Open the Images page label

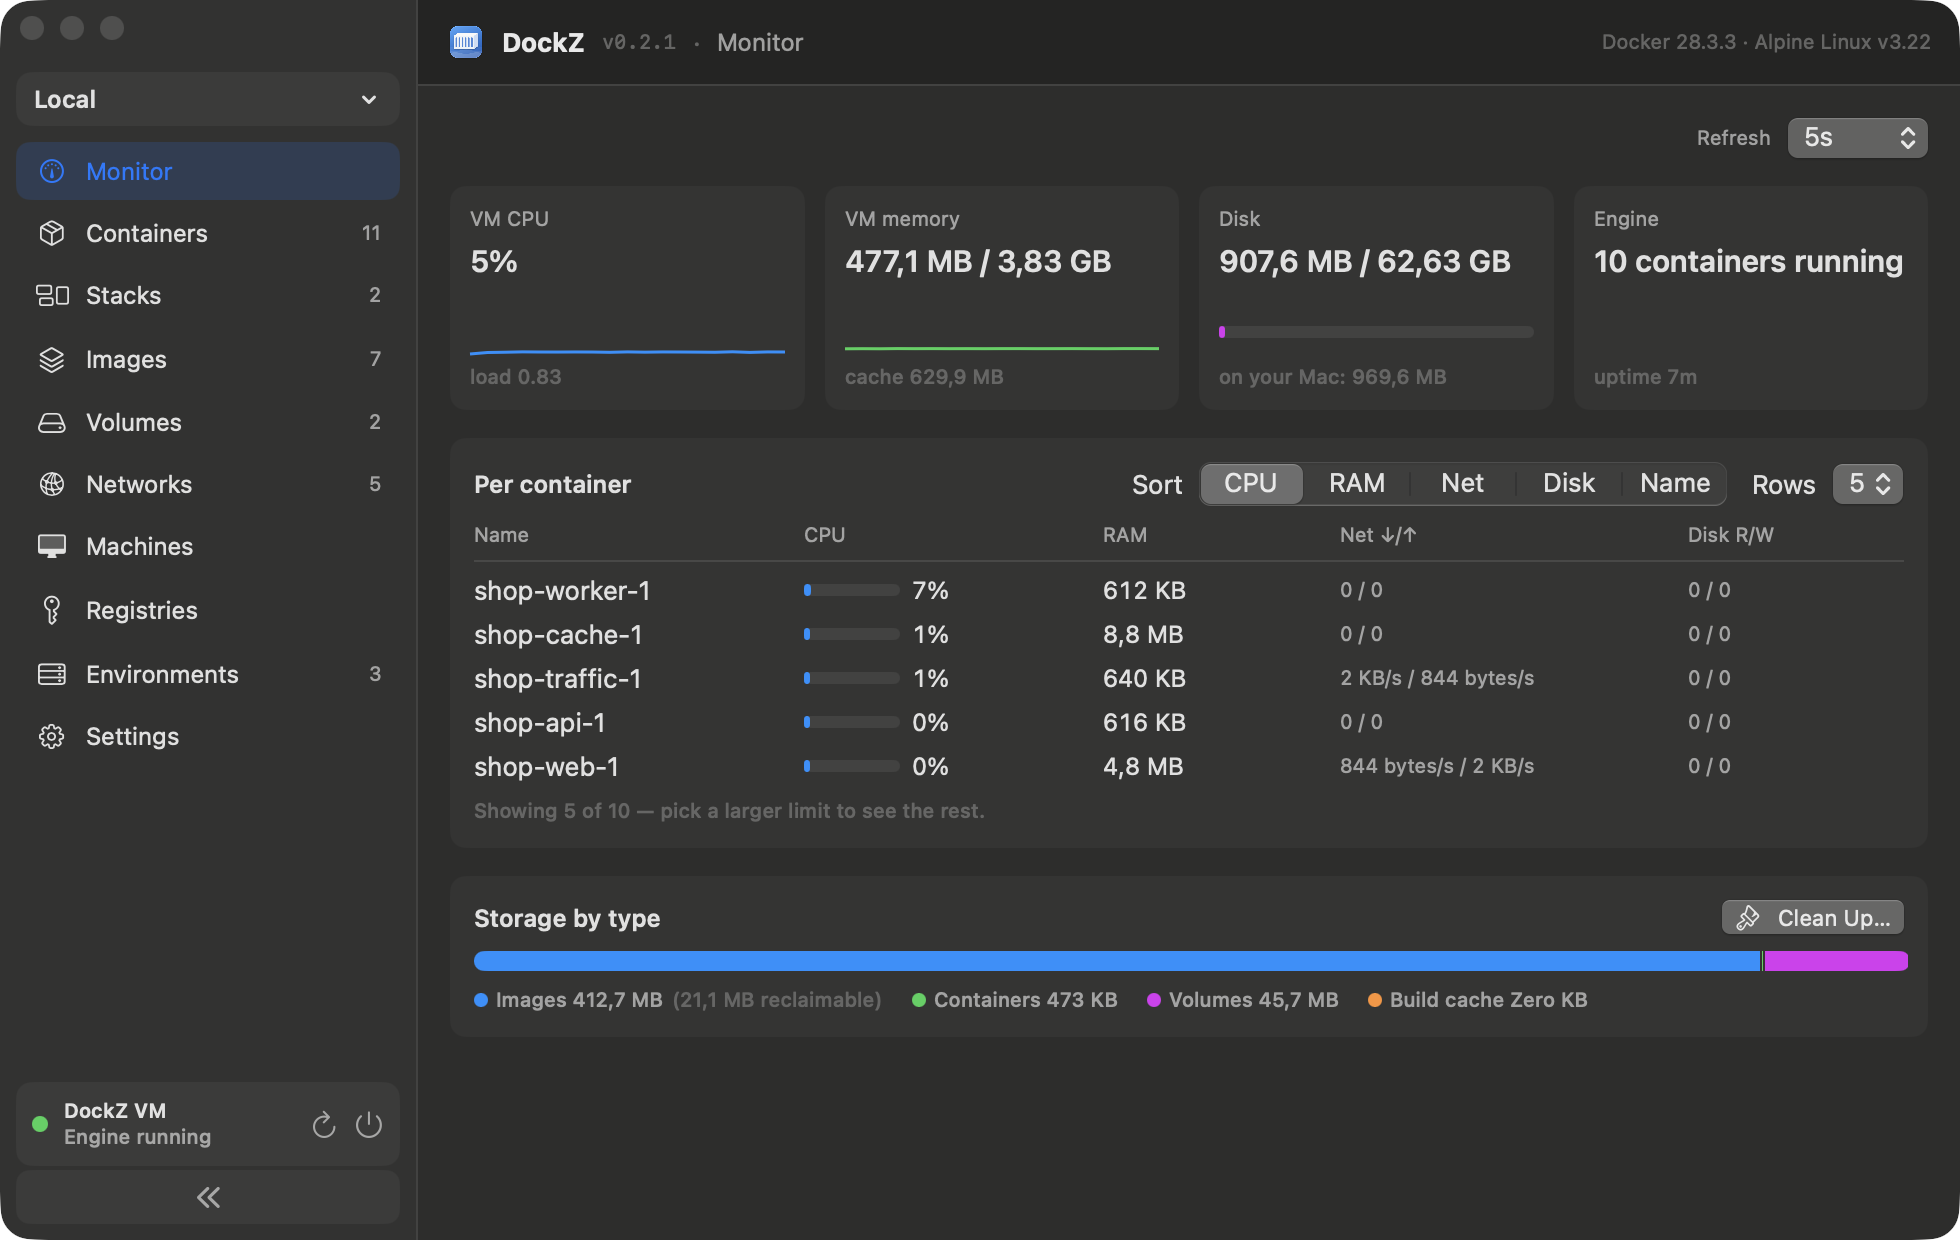pos(126,359)
